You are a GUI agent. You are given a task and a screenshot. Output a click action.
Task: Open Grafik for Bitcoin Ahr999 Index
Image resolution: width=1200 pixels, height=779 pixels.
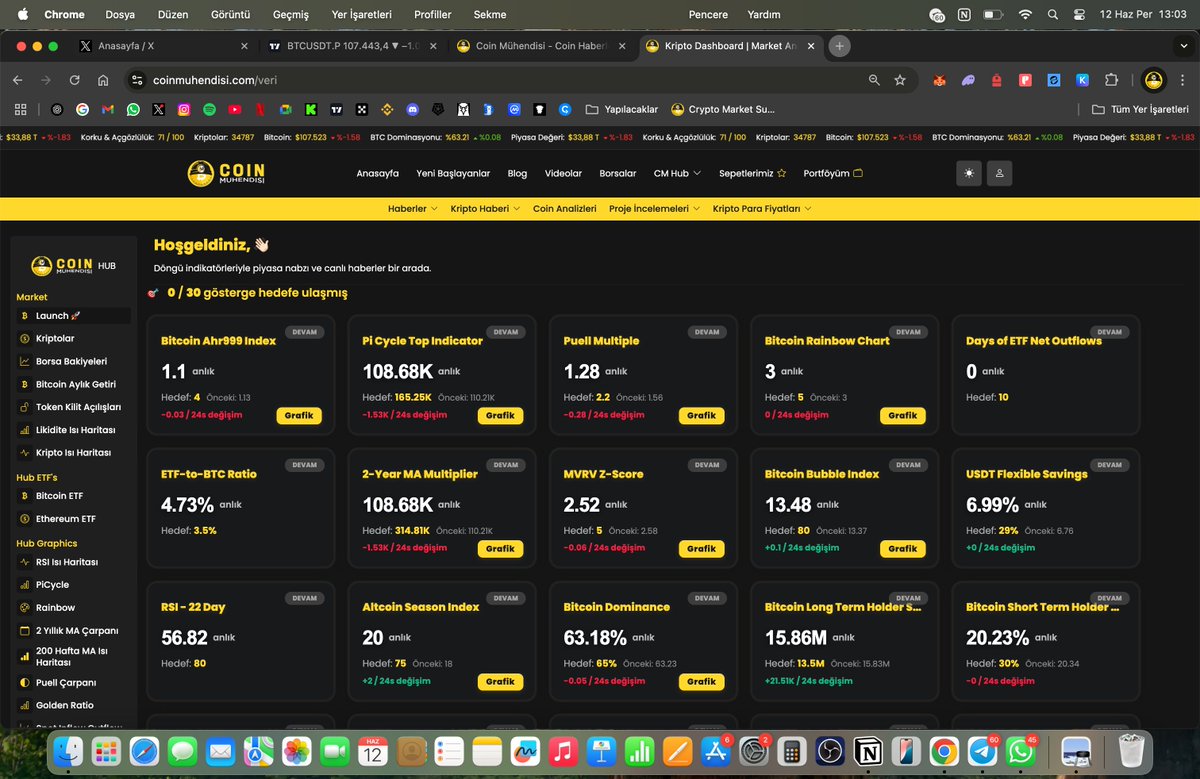pyautogui.click(x=299, y=415)
